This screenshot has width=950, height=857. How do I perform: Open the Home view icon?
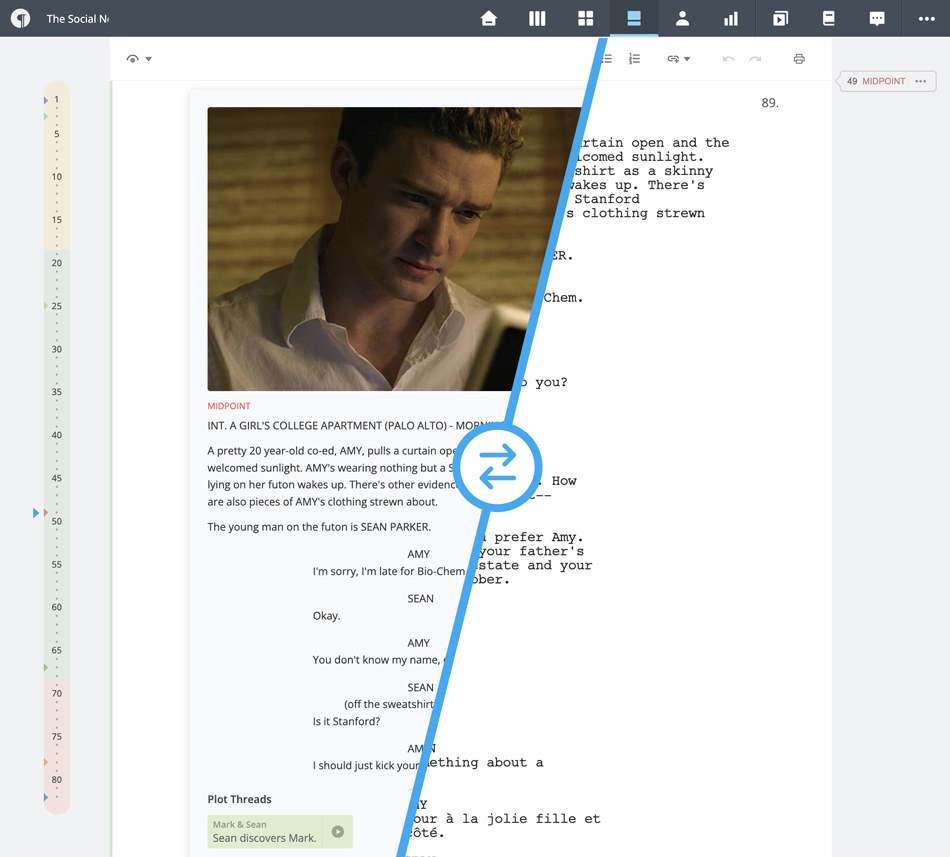[488, 18]
